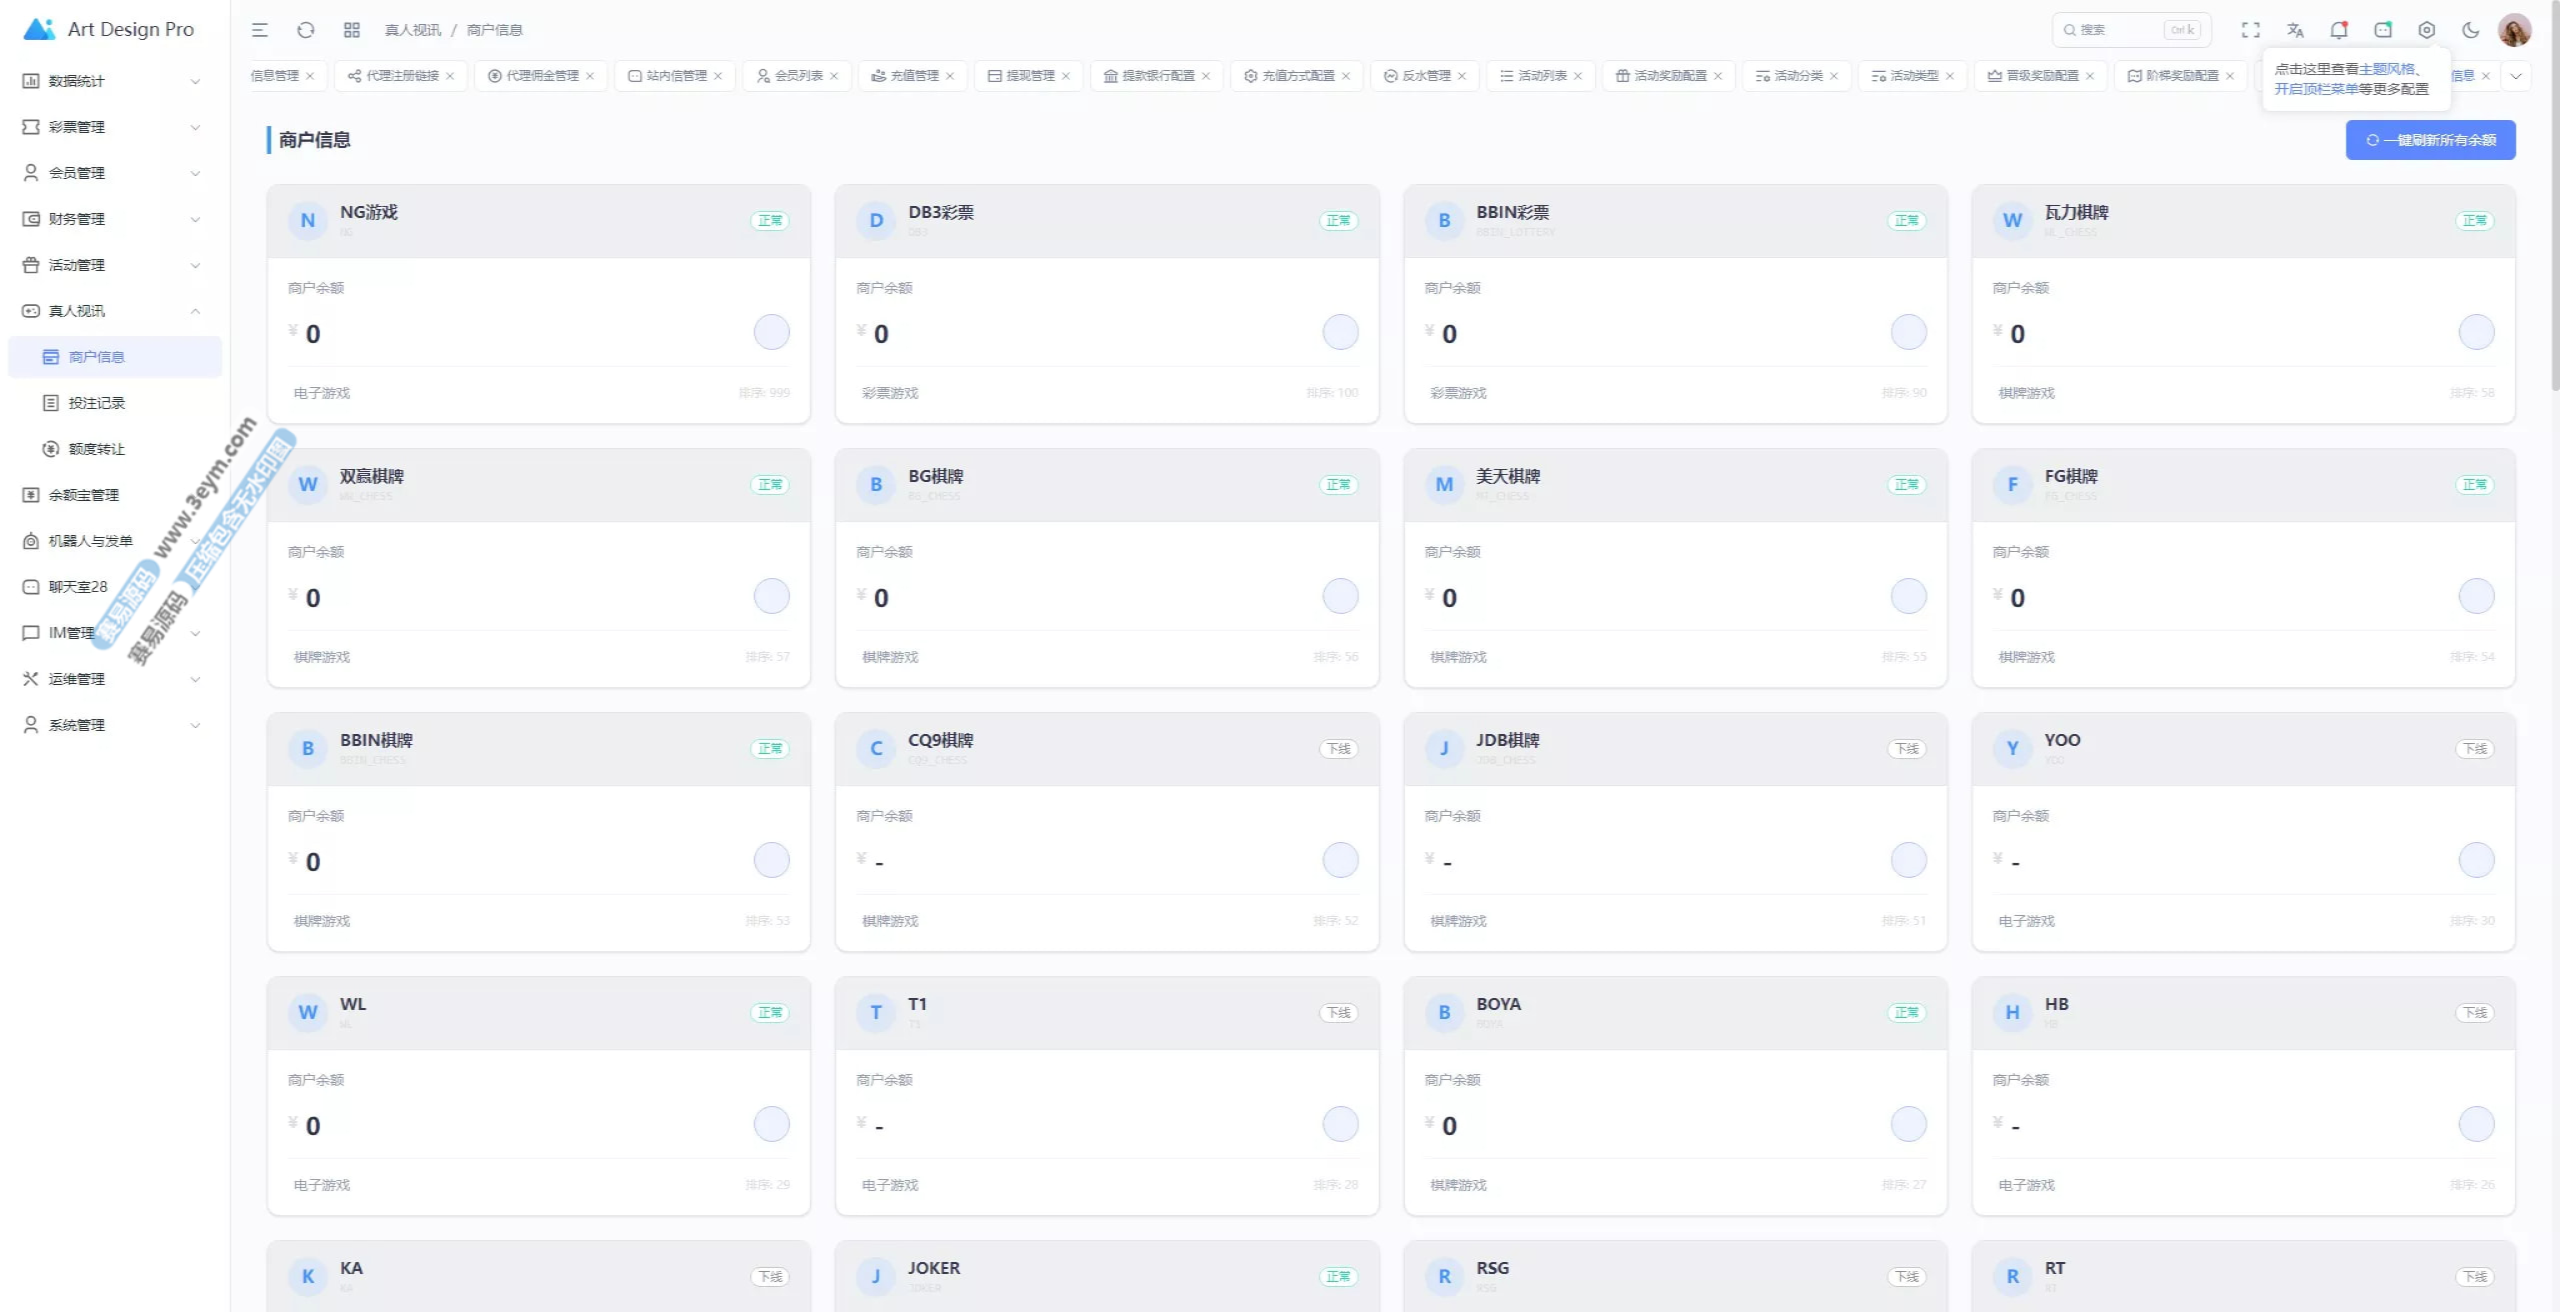Open the tab list dropdown chevron
This screenshot has height=1312, width=2560.
point(2516,76)
